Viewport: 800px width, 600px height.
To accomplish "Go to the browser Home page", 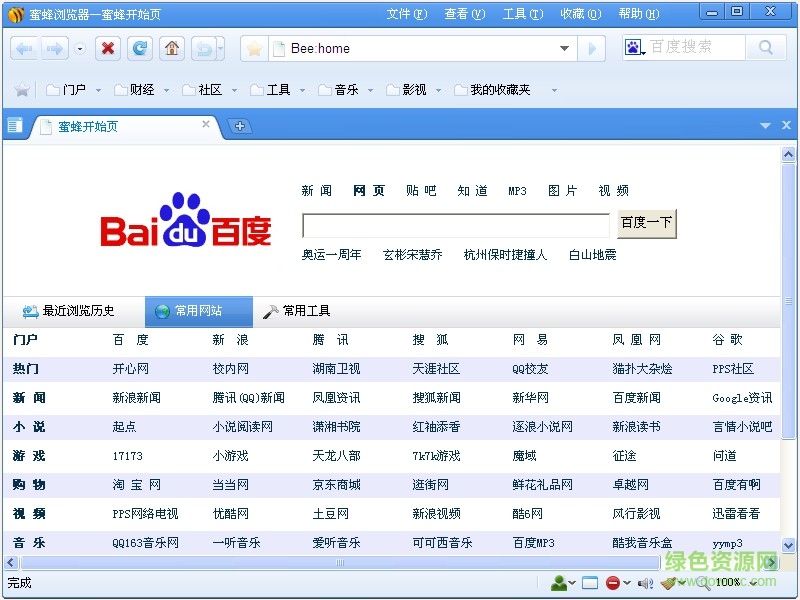I will 171,47.
